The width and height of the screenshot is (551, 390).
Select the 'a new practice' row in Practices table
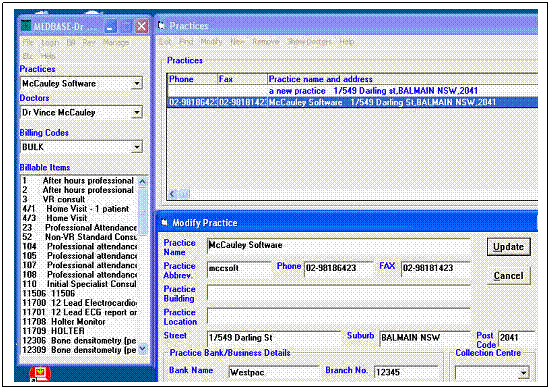click(352, 91)
